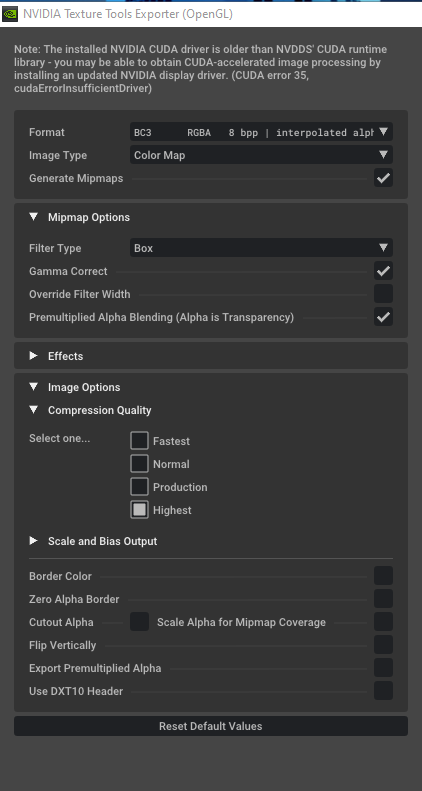This screenshot has height=791, width=422.
Task: Collapse the Compression Quality section
Action: (x=34, y=410)
